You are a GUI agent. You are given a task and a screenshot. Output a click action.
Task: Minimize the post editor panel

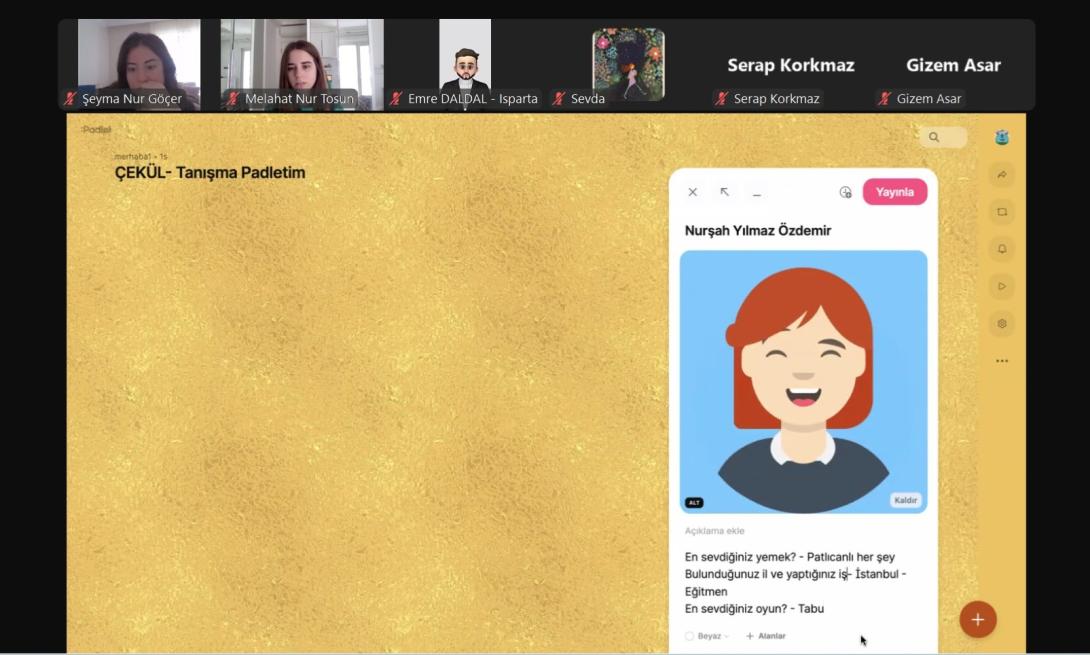click(757, 193)
